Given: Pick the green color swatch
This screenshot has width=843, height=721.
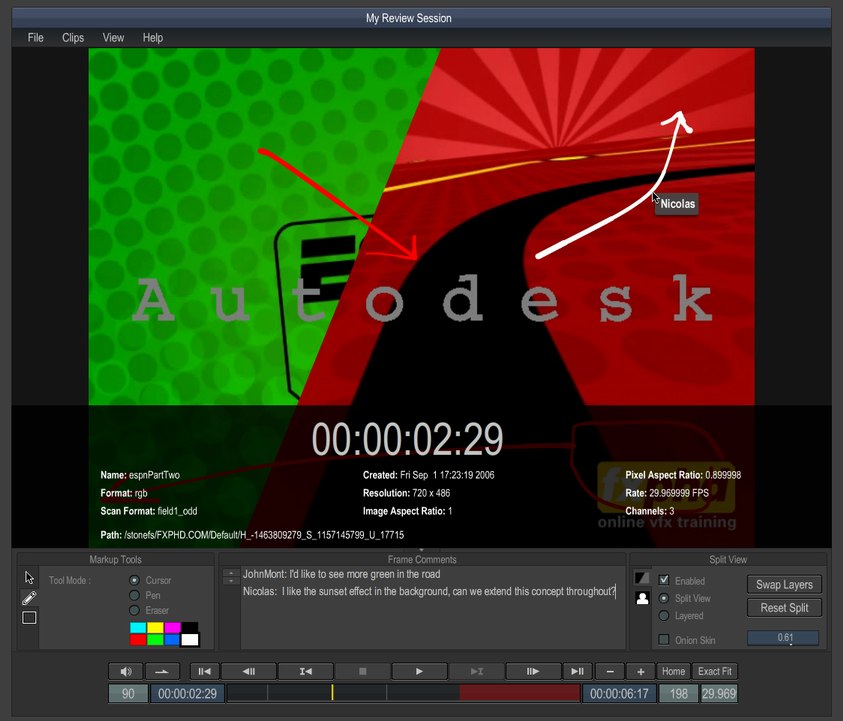Looking at the screenshot, I should coord(155,639).
